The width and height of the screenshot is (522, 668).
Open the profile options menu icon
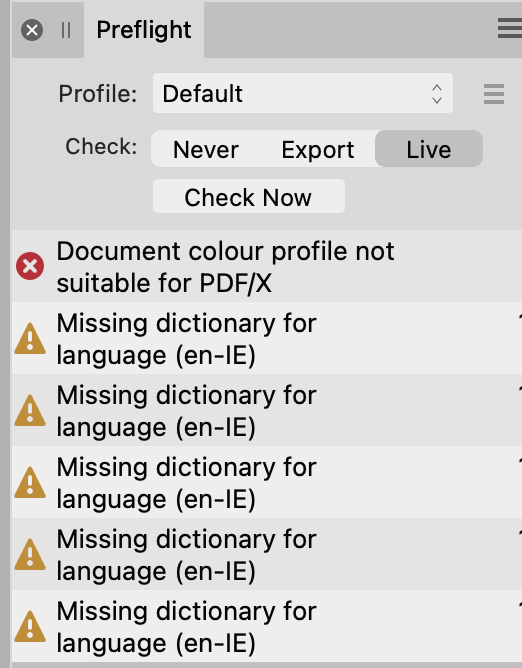click(x=494, y=94)
